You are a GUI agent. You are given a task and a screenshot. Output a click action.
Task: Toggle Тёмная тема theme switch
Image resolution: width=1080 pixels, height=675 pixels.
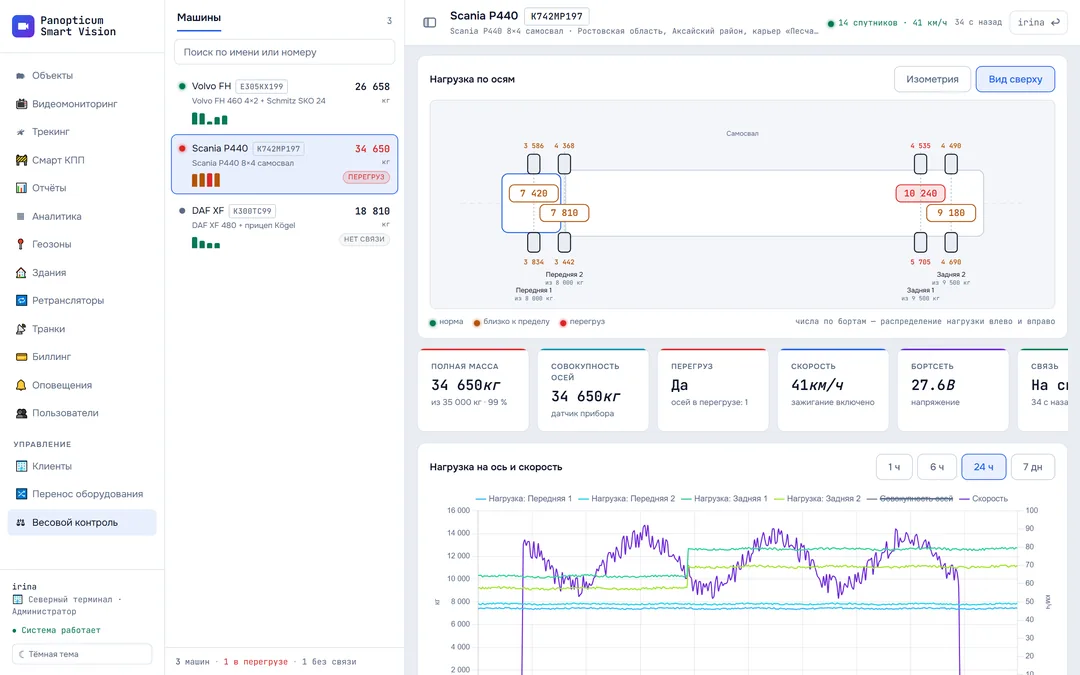click(x=82, y=654)
